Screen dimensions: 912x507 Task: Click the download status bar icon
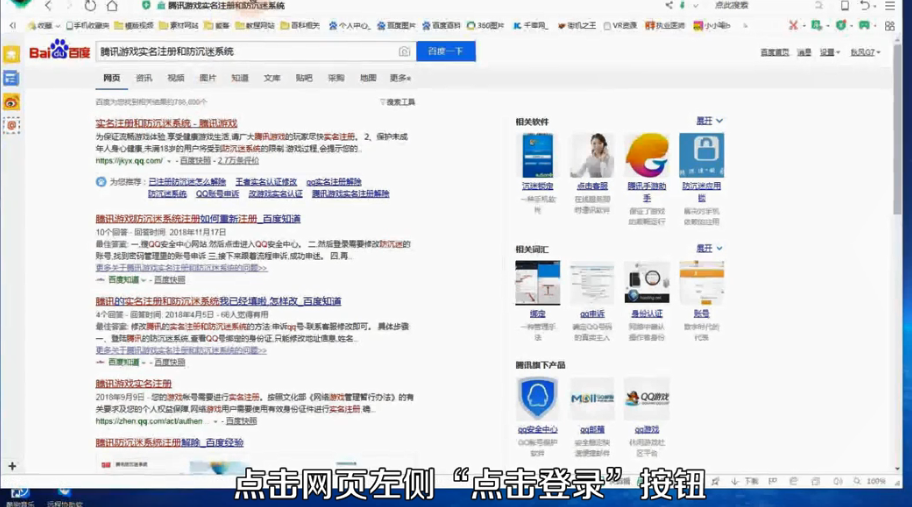pos(746,481)
